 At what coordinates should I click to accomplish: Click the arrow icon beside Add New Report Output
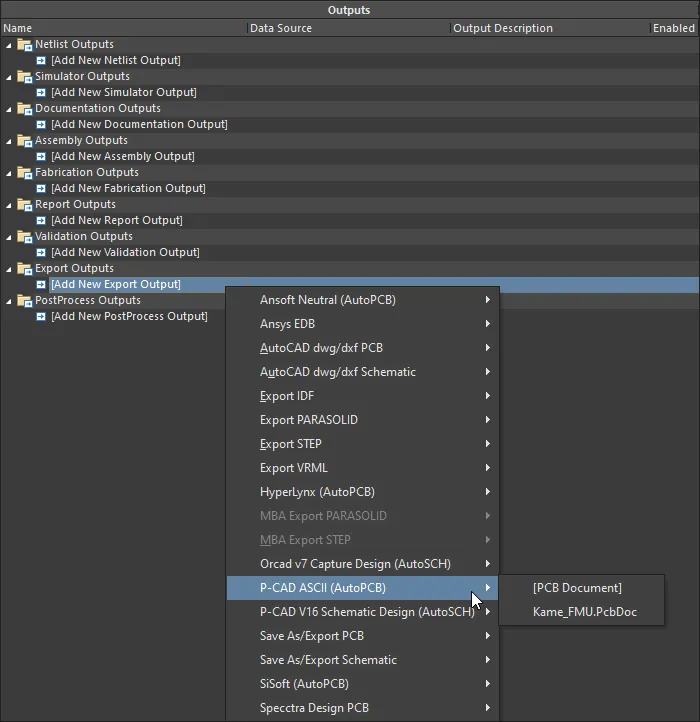tap(41, 221)
